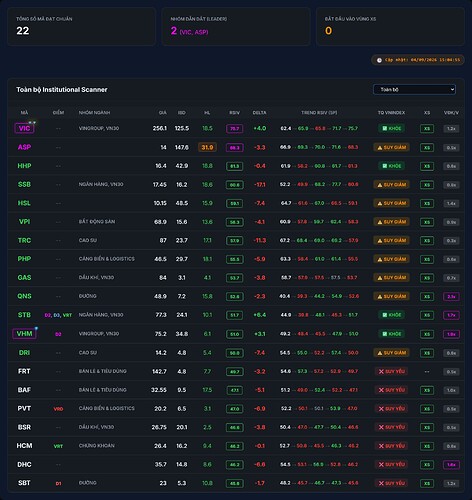Click the SUY YẾU badge in BSR row
The width and height of the screenshot is (472, 500).
pos(391,427)
